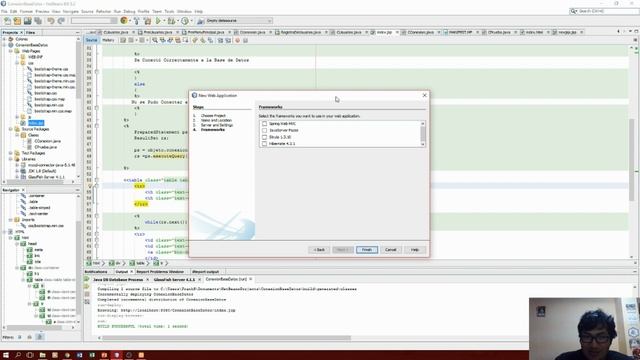The width and height of the screenshot is (640, 360).
Task: Collapse the css folder node
Action: pyautogui.click(x=17, y=63)
